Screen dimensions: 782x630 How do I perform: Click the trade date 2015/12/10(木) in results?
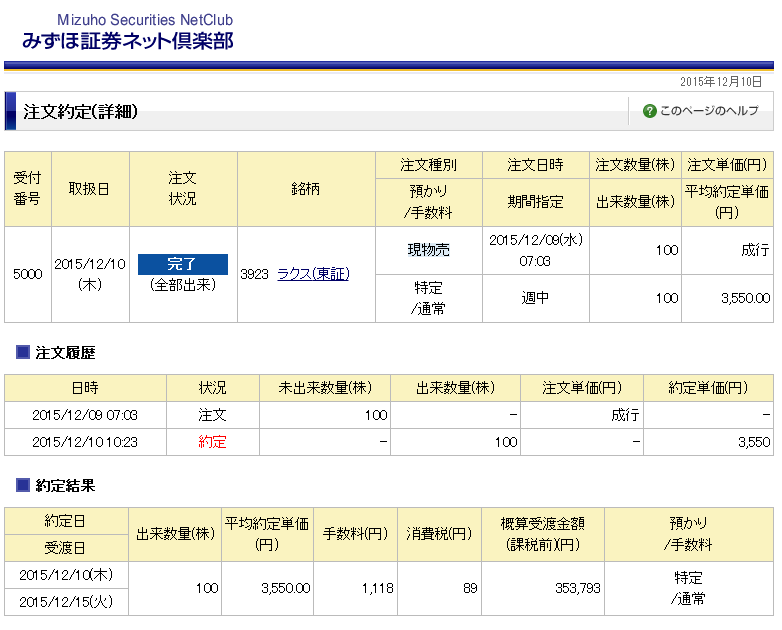point(66,575)
